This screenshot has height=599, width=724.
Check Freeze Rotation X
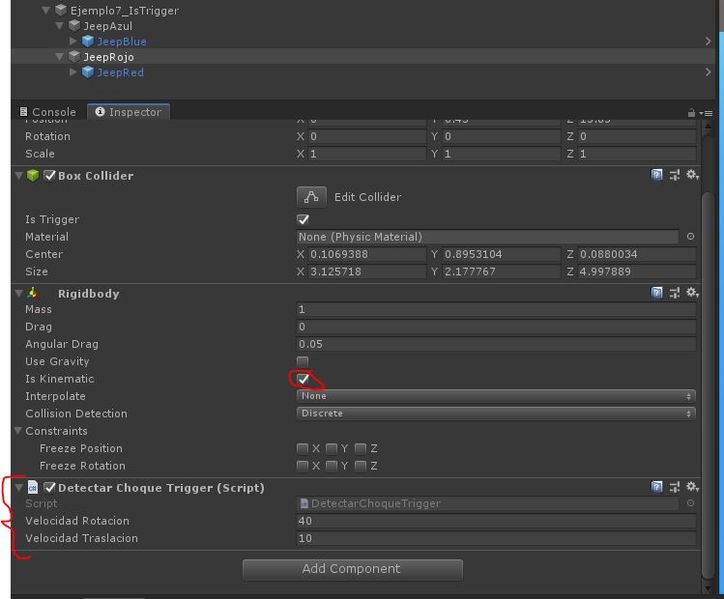pos(302,466)
